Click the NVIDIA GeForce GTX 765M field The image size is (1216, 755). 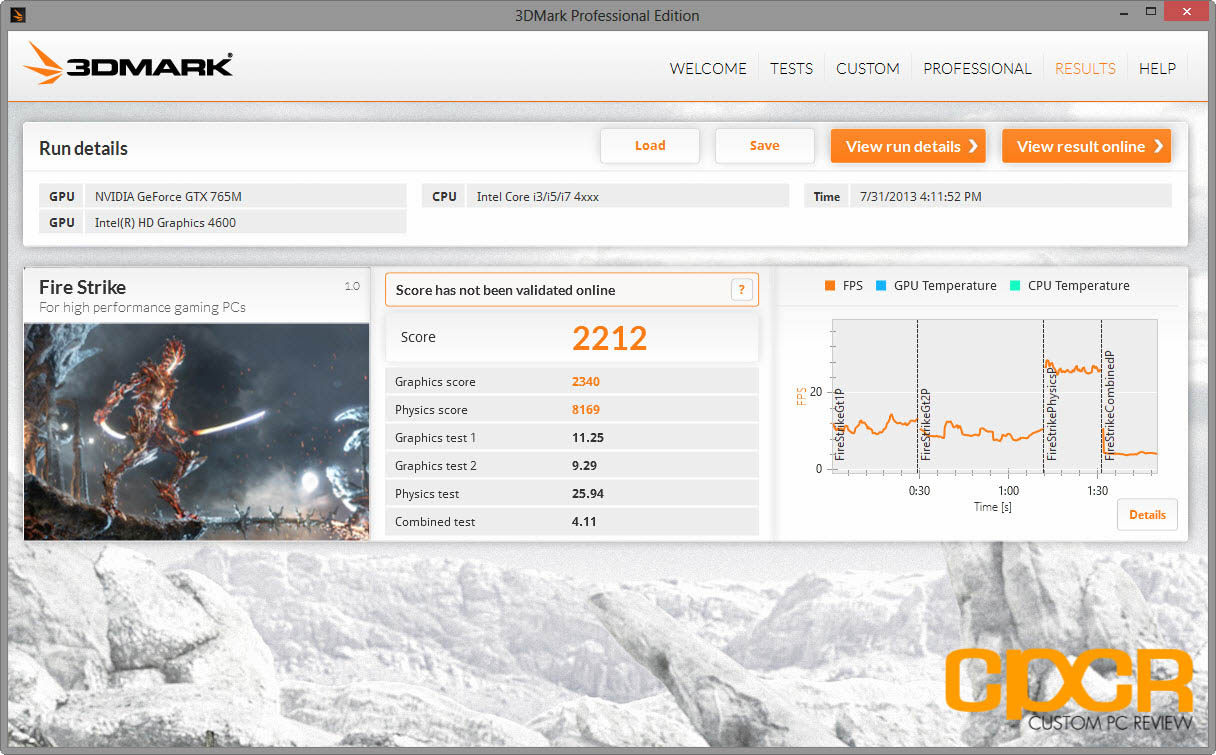click(245, 196)
